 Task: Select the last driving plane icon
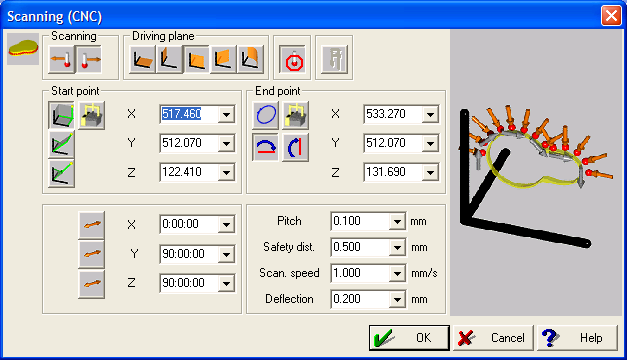tap(250, 60)
